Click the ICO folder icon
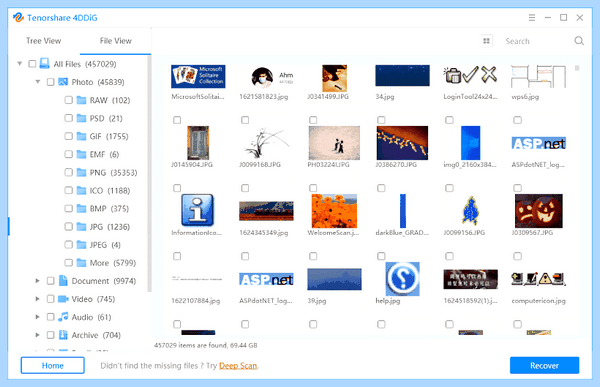Viewport: 600px width, 387px height. point(81,191)
